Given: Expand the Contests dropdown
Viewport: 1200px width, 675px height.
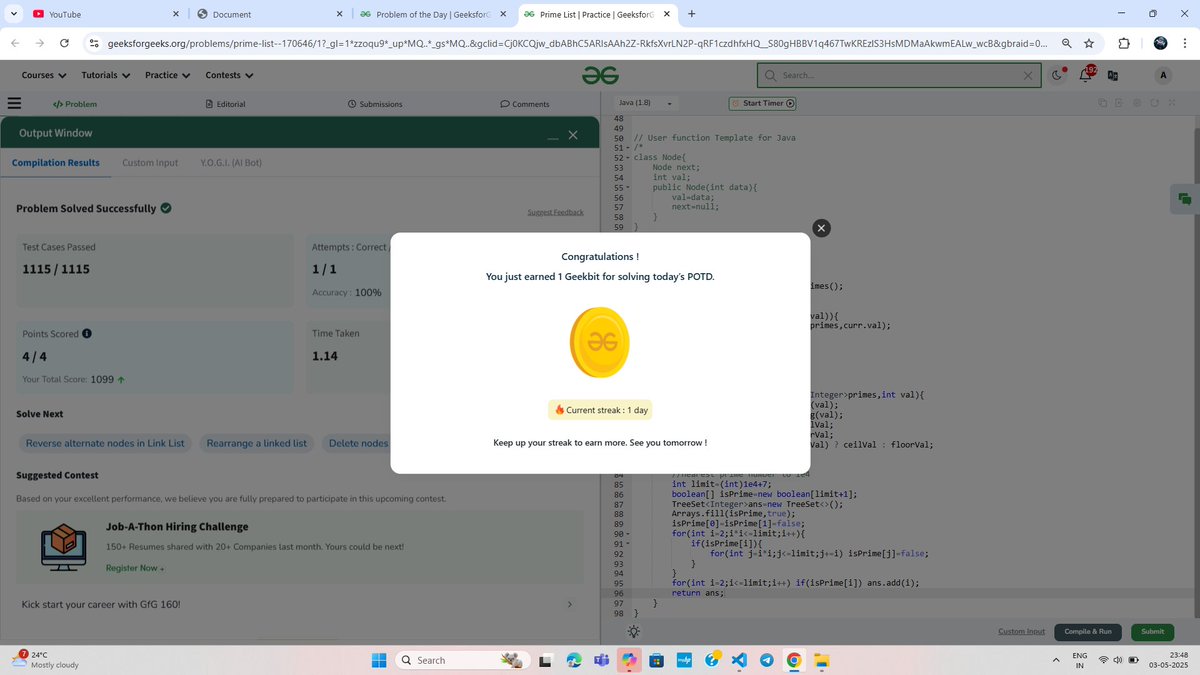Looking at the screenshot, I should (x=229, y=75).
